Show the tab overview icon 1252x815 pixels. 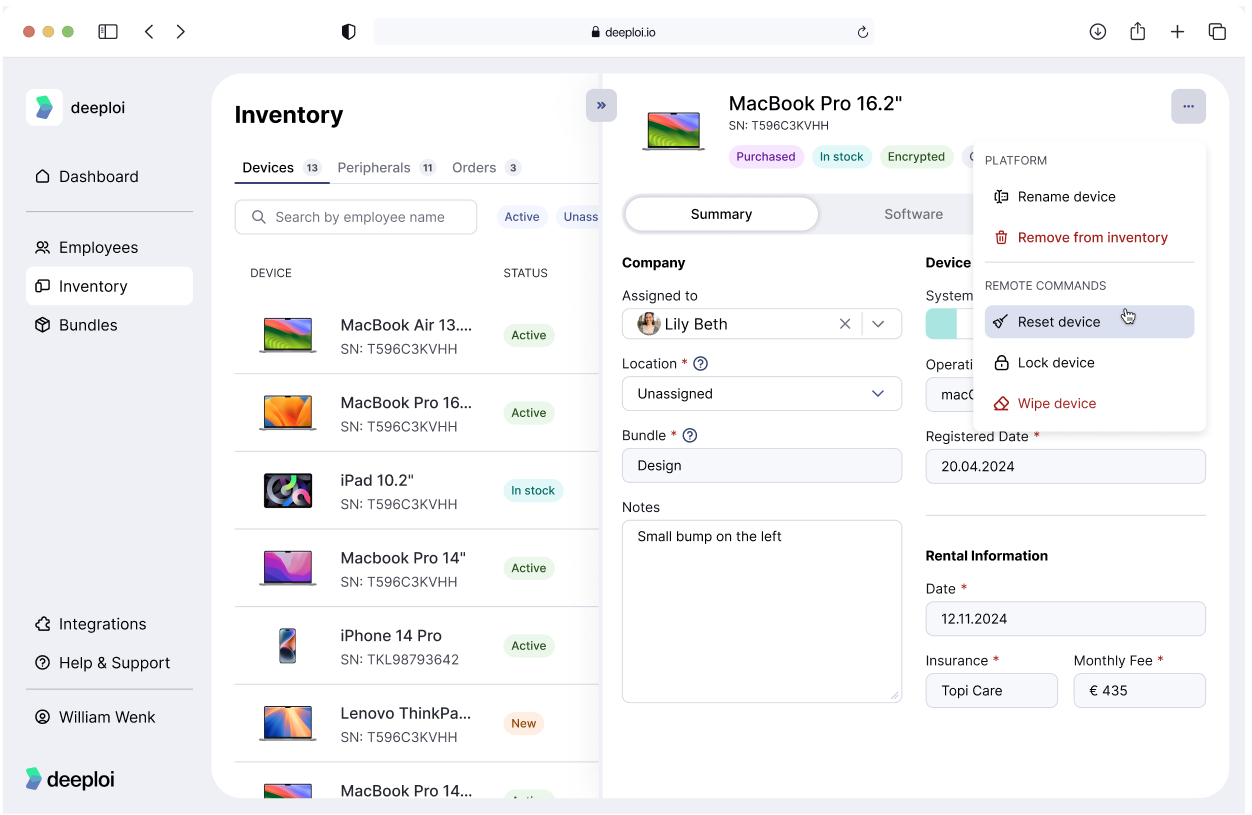point(1218,32)
